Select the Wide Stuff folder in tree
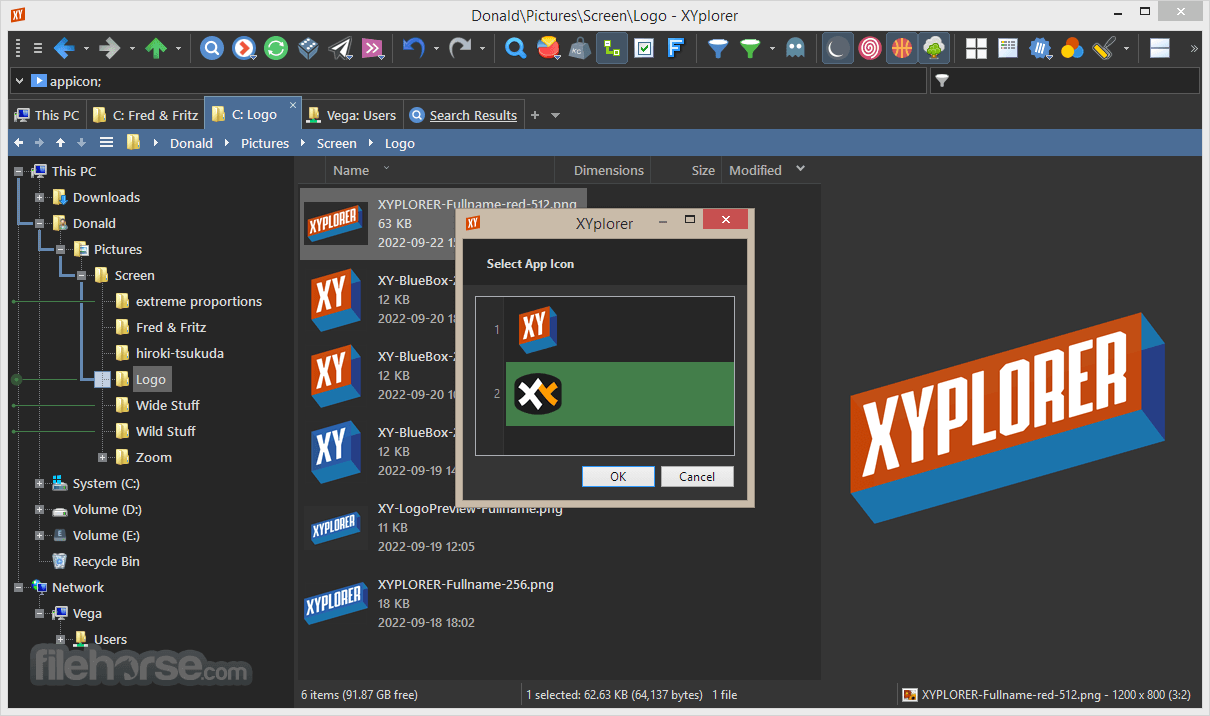Viewport: 1210px width, 716px height. [x=167, y=405]
